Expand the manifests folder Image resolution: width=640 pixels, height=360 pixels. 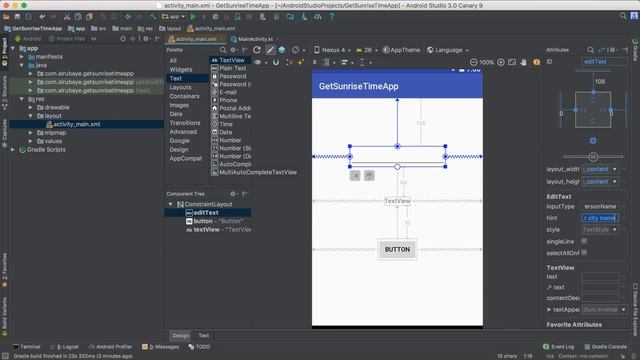(x=22, y=57)
